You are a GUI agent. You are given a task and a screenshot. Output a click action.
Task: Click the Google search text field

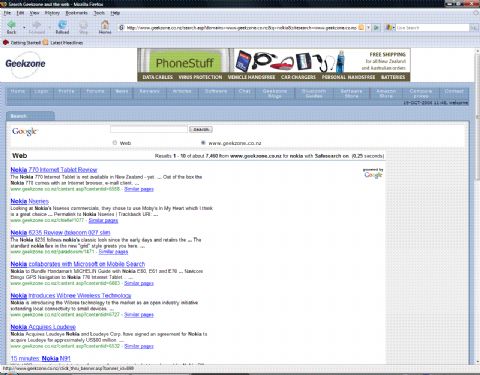click(149, 129)
